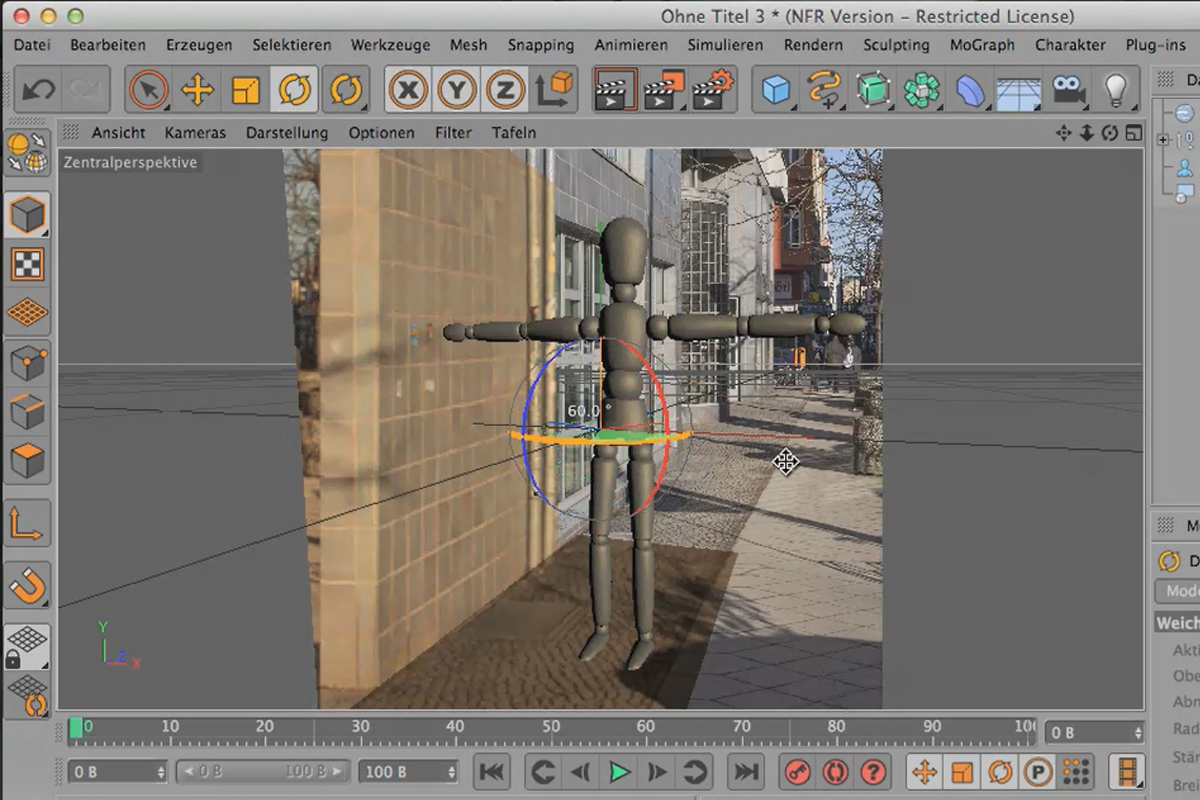Add a camera object icon
The height and width of the screenshot is (800, 1200).
click(1068, 91)
